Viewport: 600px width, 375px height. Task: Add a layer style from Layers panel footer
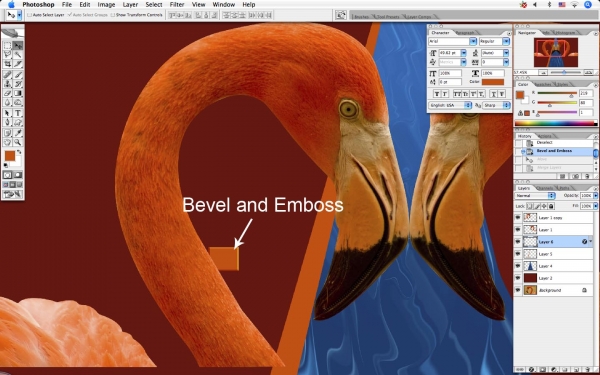coord(532,370)
